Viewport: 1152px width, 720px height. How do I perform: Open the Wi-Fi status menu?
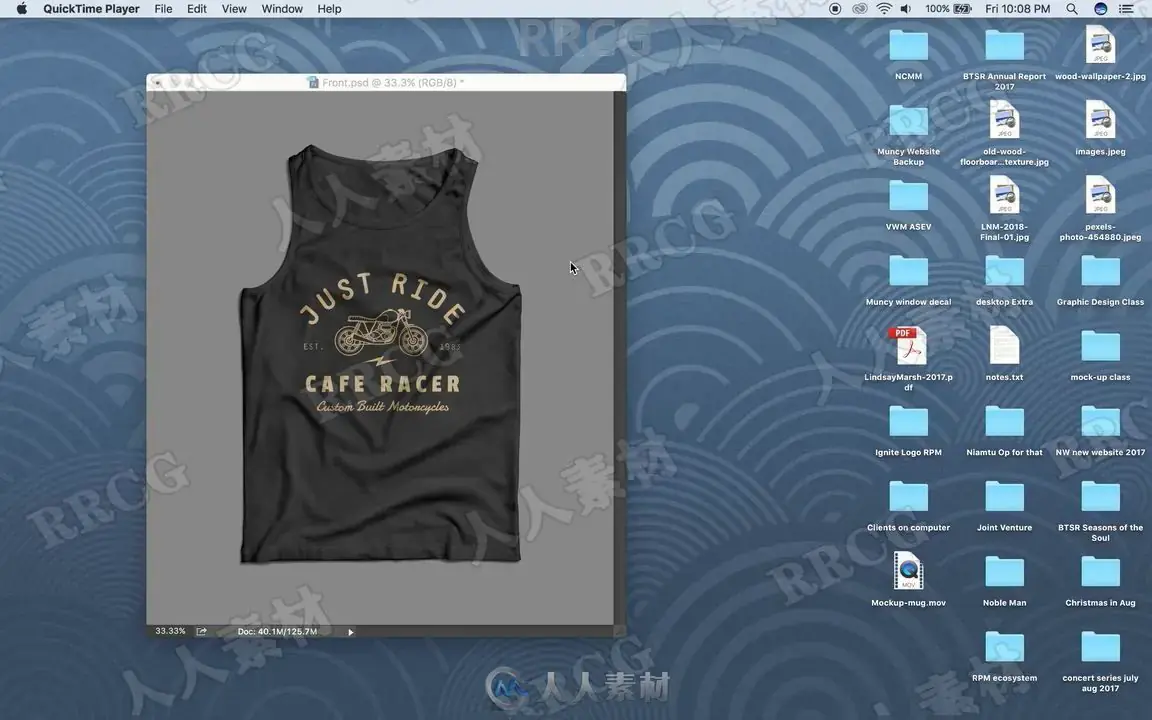click(x=884, y=9)
